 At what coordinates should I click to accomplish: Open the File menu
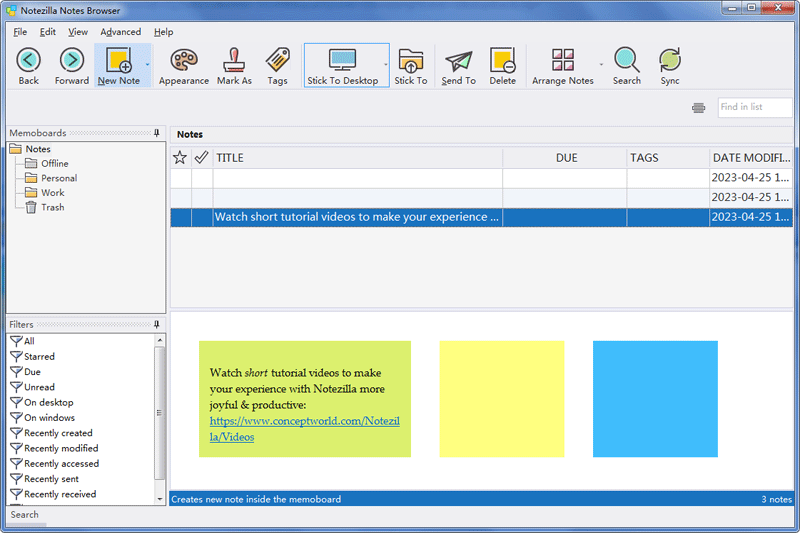pyautogui.click(x=20, y=32)
